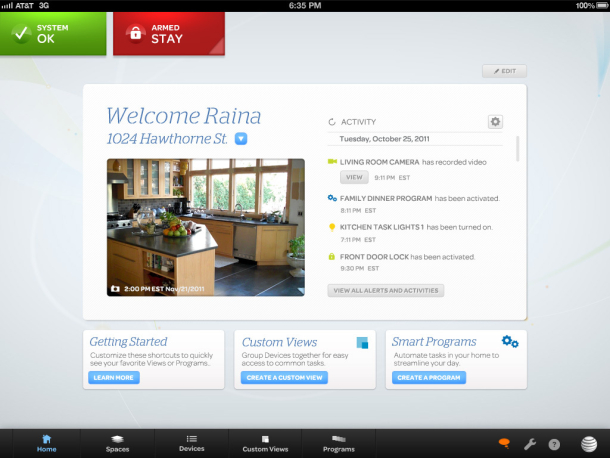The height and width of the screenshot is (458, 610).
Task: Click the activity refresh icon
Action: point(332,122)
